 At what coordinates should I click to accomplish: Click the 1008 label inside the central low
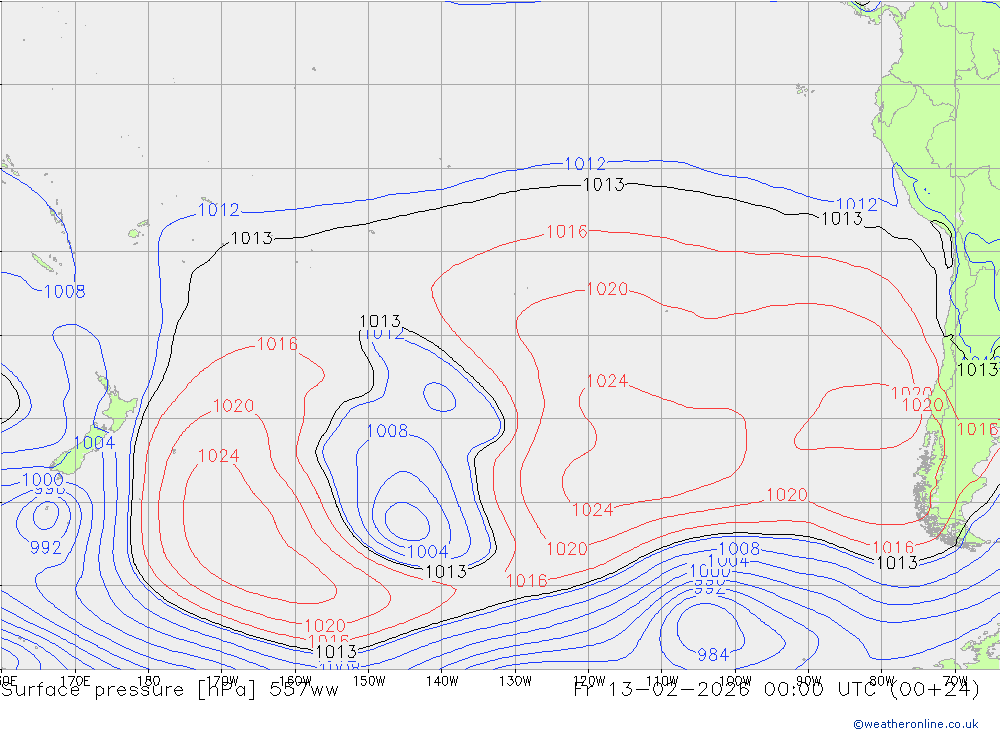(x=387, y=431)
